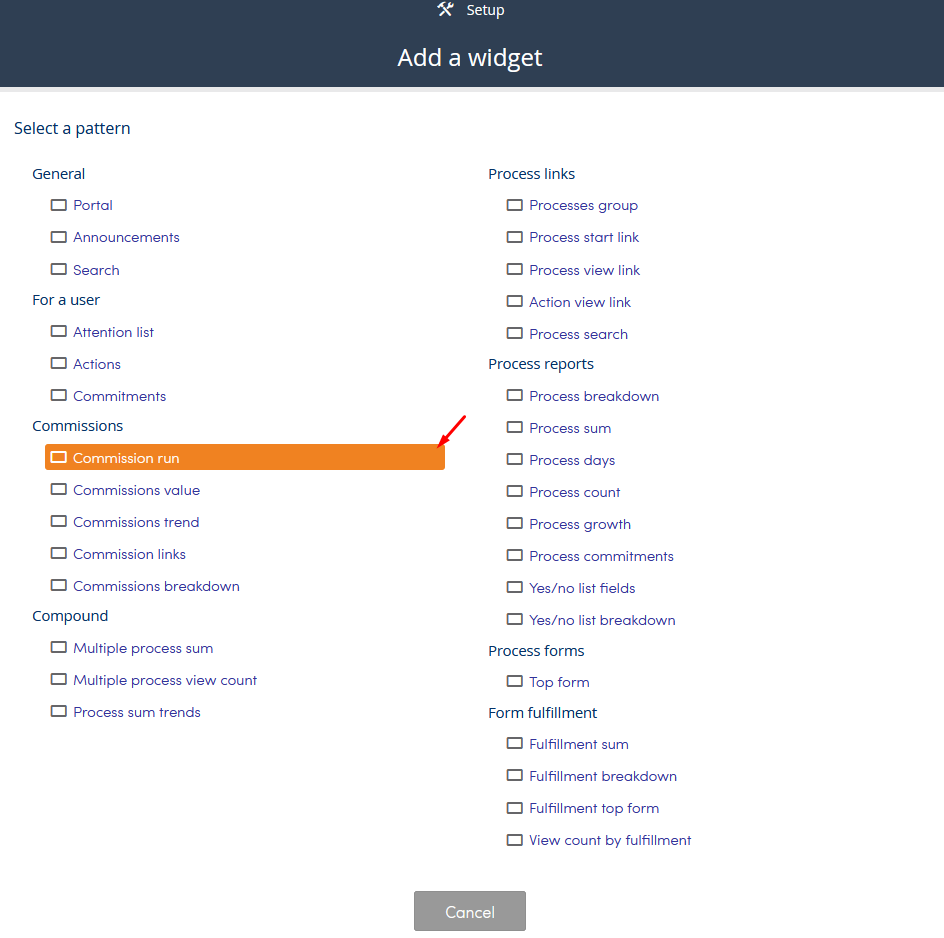Viewport: 944px width, 938px height.
Task: Select the highlighted Commission run row
Action: point(245,458)
